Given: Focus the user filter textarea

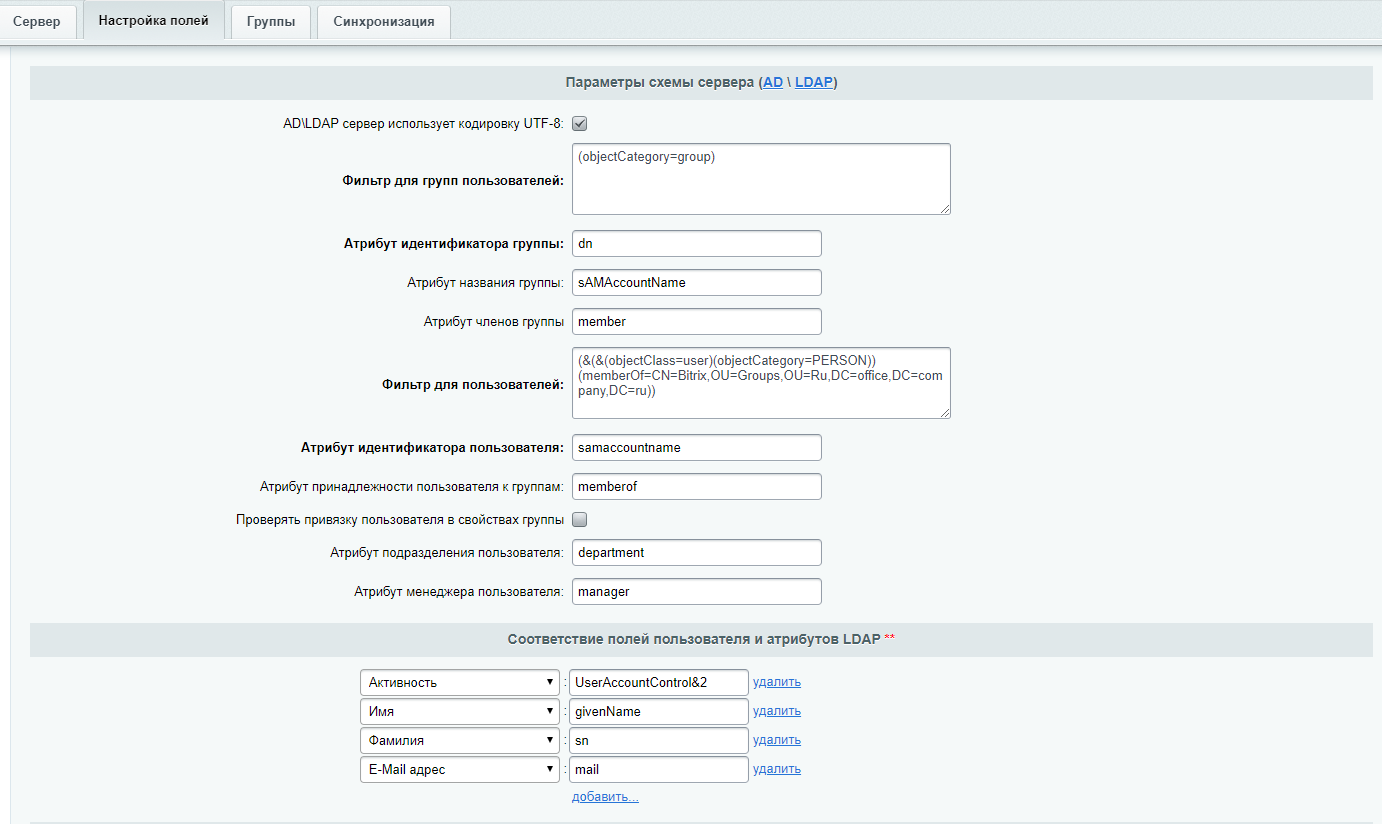Looking at the screenshot, I should pos(761,383).
